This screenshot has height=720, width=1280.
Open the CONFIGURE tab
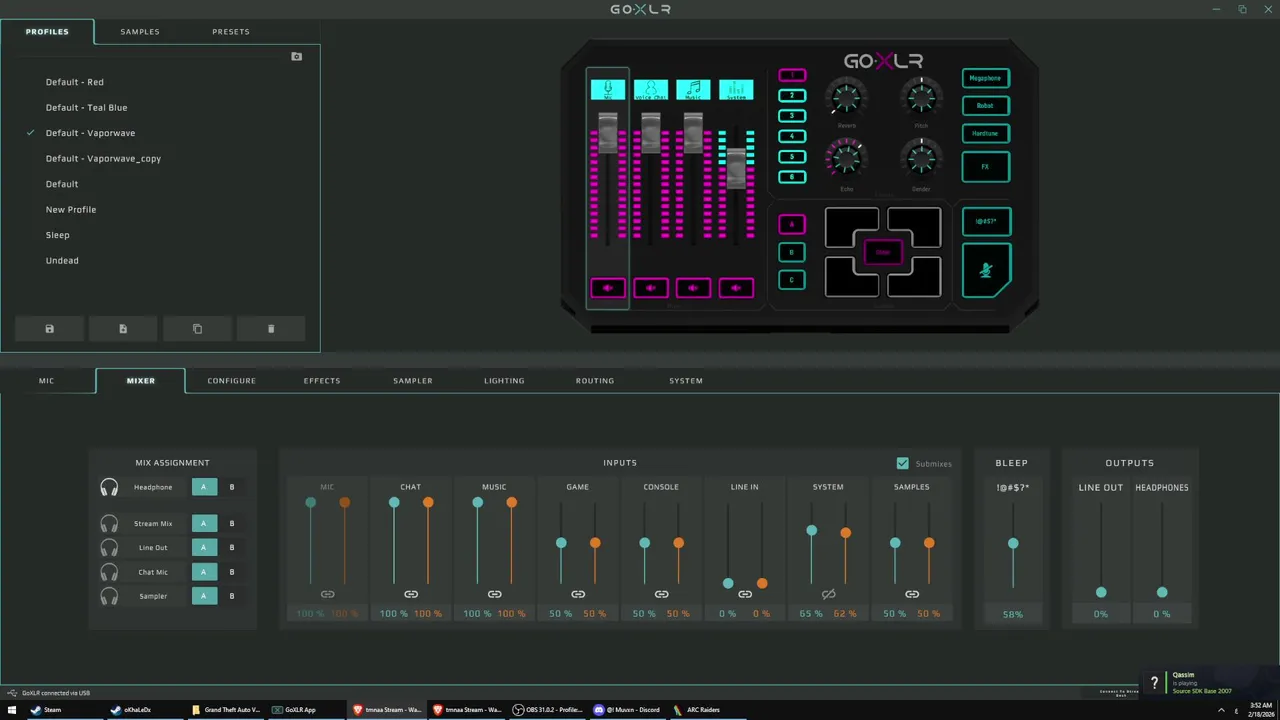pyautogui.click(x=232, y=380)
